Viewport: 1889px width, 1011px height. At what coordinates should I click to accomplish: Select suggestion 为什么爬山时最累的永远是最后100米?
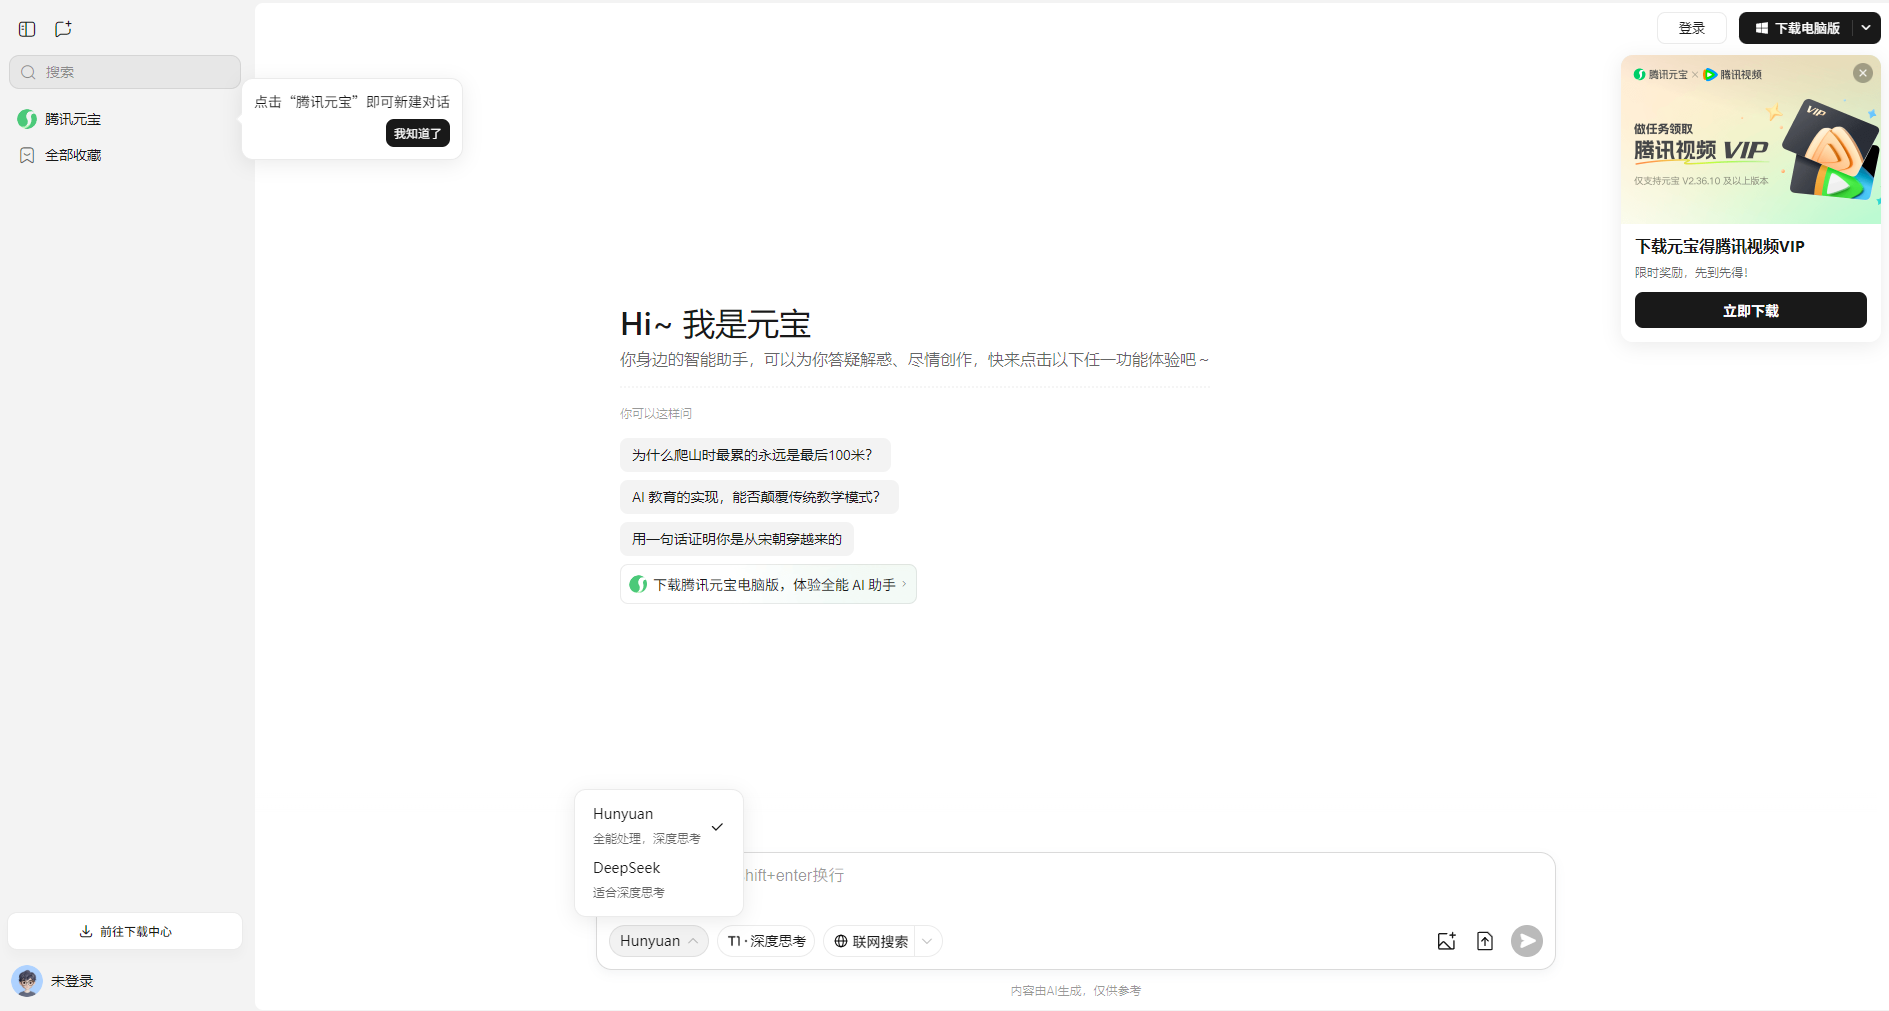click(x=755, y=455)
